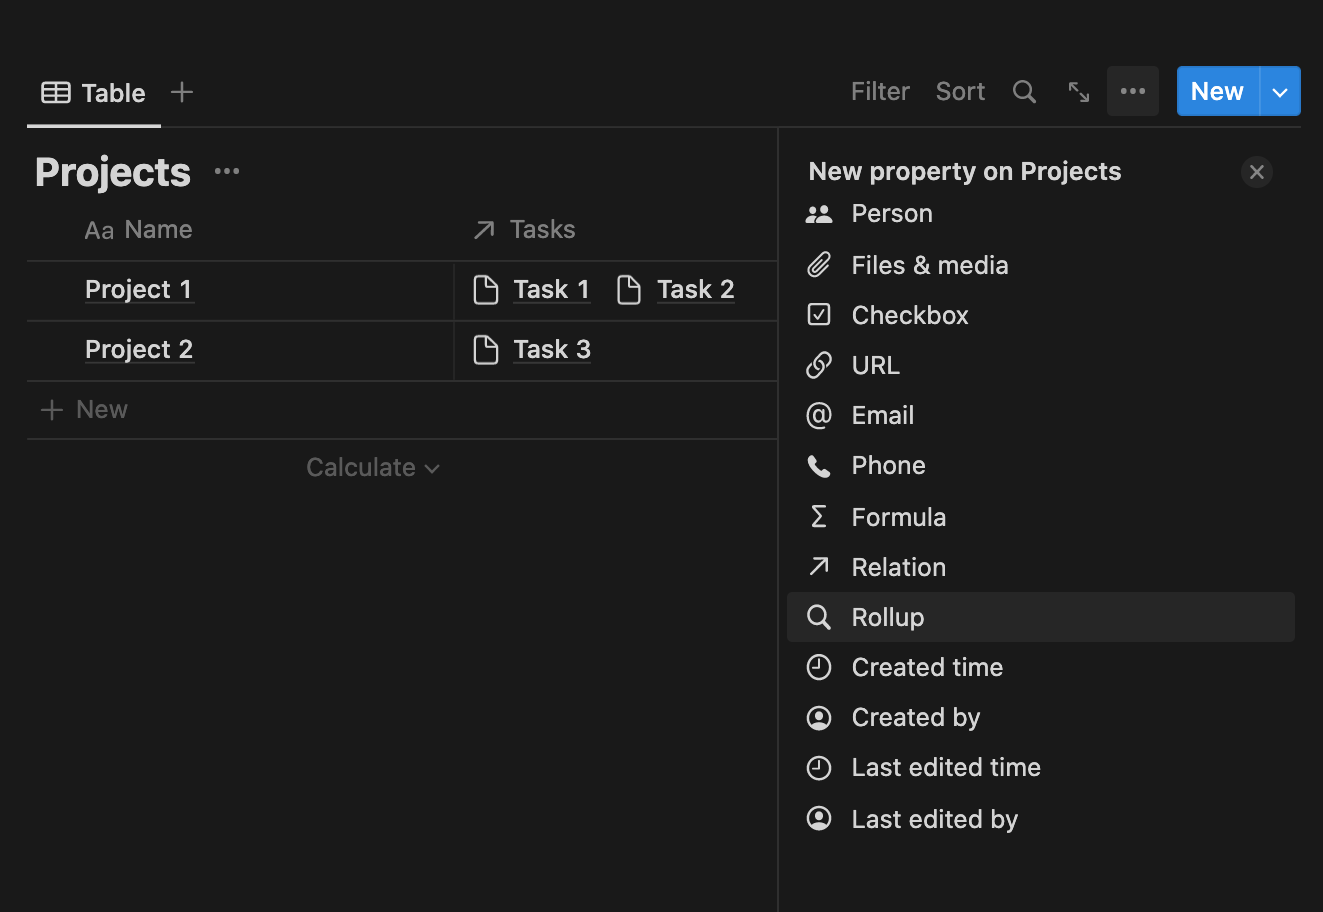The width and height of the screenshot is (1323, 912).
Task: Open the Calculate dropdown below the table
Action: [373, 467]
